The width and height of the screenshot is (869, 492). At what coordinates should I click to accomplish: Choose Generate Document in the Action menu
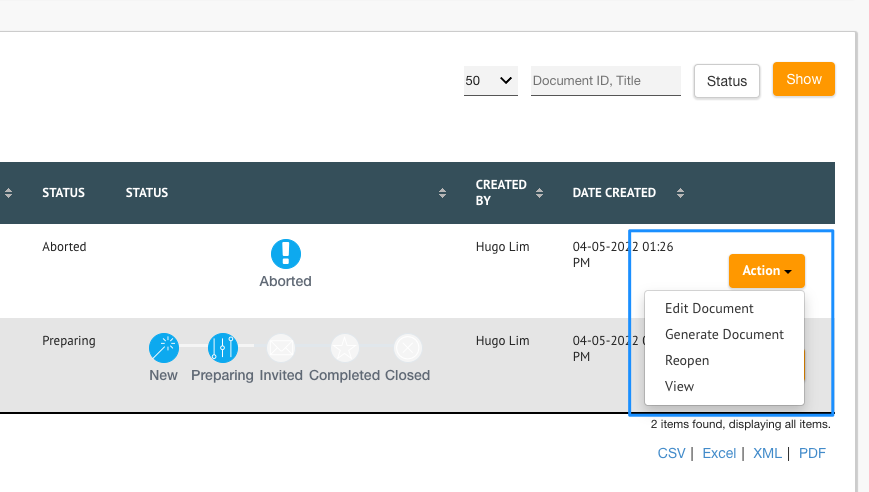724,334
